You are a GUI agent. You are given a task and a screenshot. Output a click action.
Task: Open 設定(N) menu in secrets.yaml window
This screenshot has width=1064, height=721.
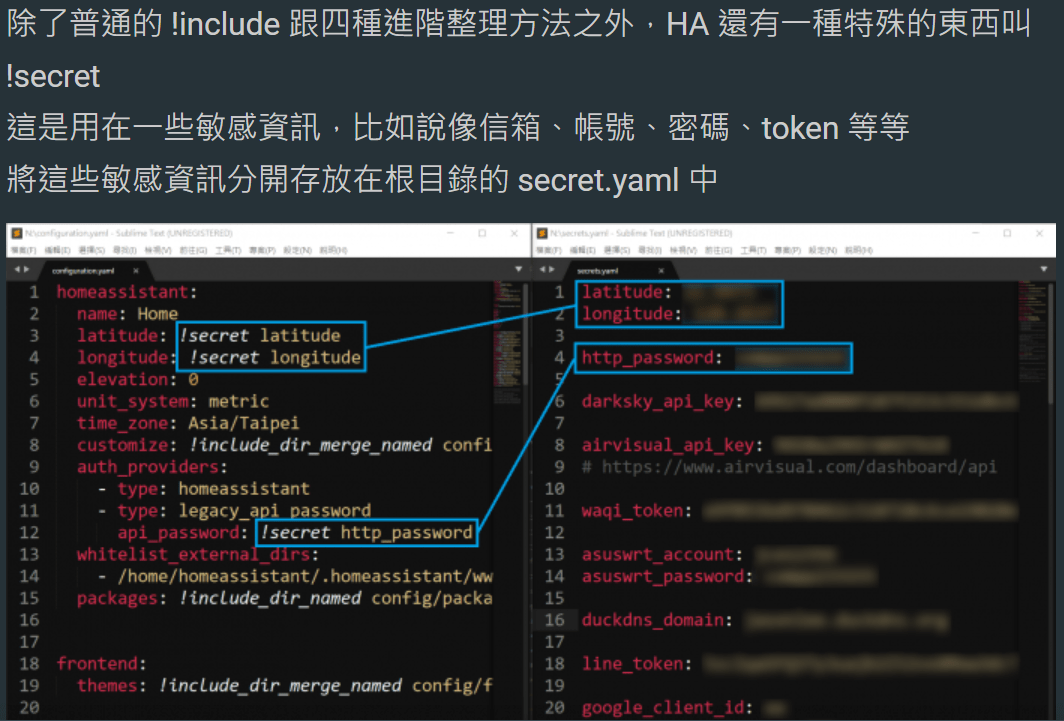(x=822, y=250)
